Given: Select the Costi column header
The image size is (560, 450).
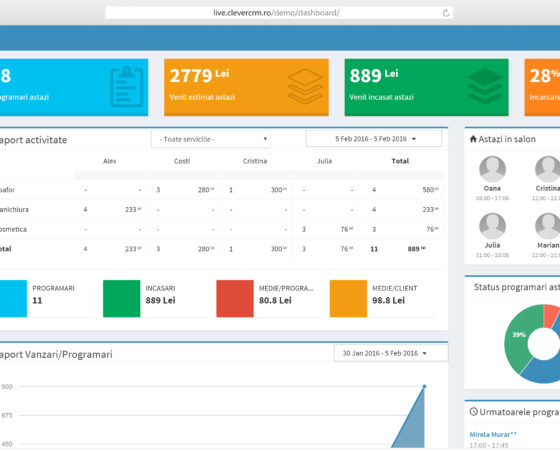Looking at the screenshot, I should point(182,161).
